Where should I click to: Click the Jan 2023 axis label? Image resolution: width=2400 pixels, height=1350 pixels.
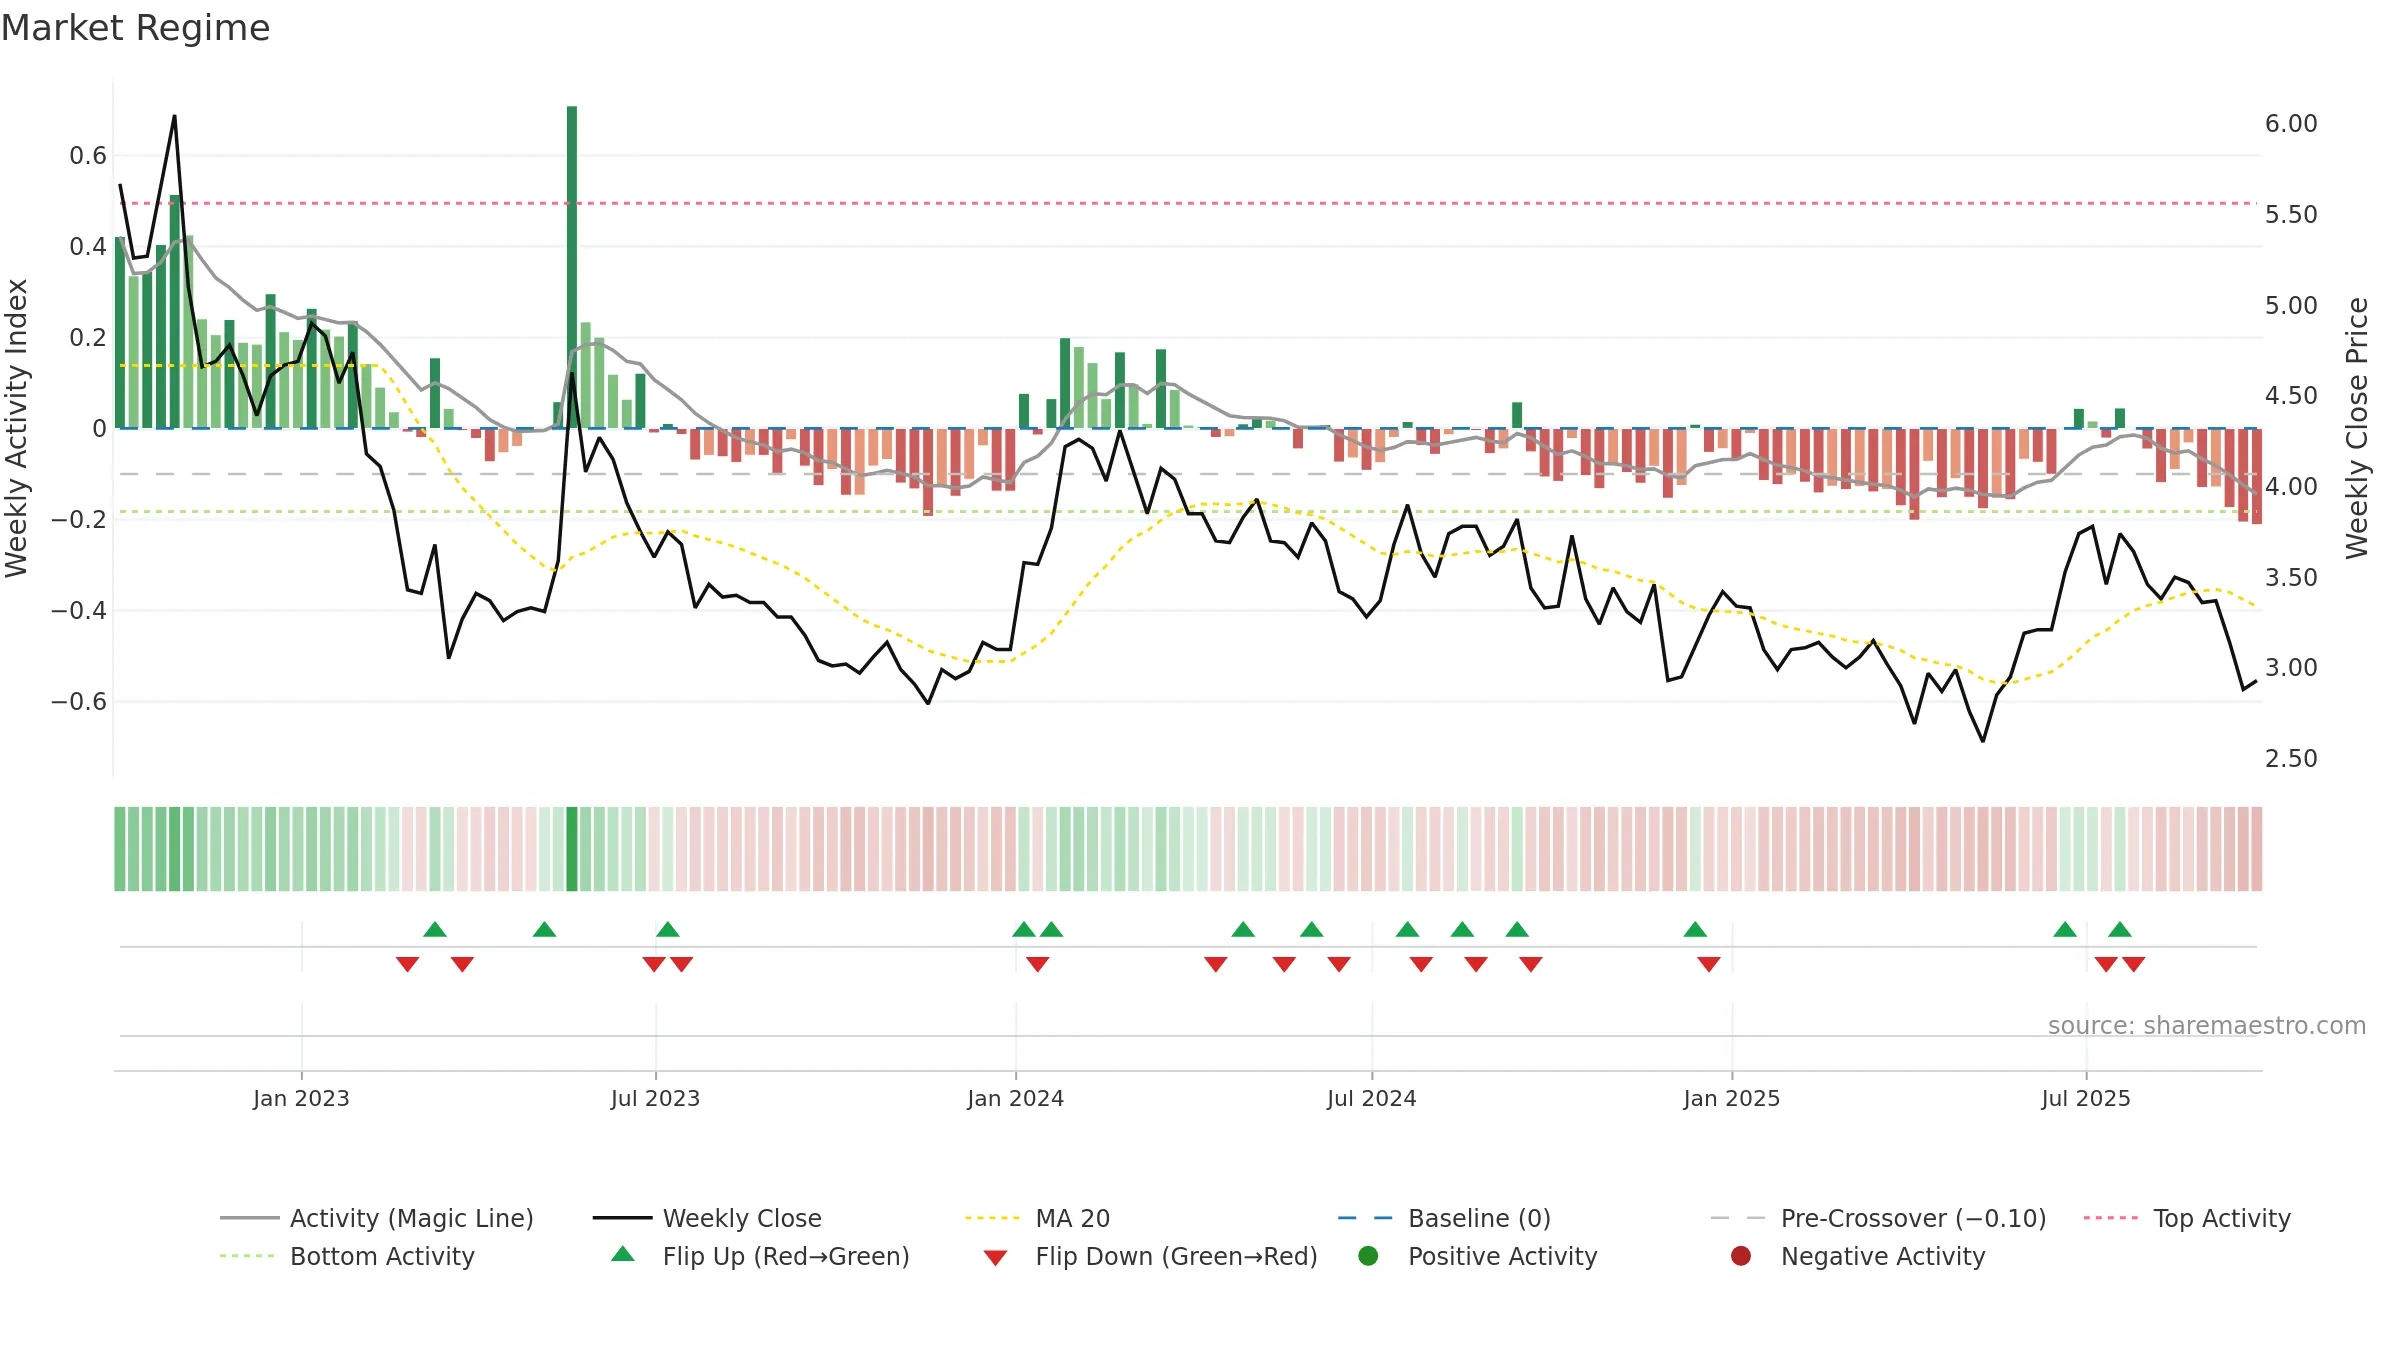click(x=301, y=1098)
